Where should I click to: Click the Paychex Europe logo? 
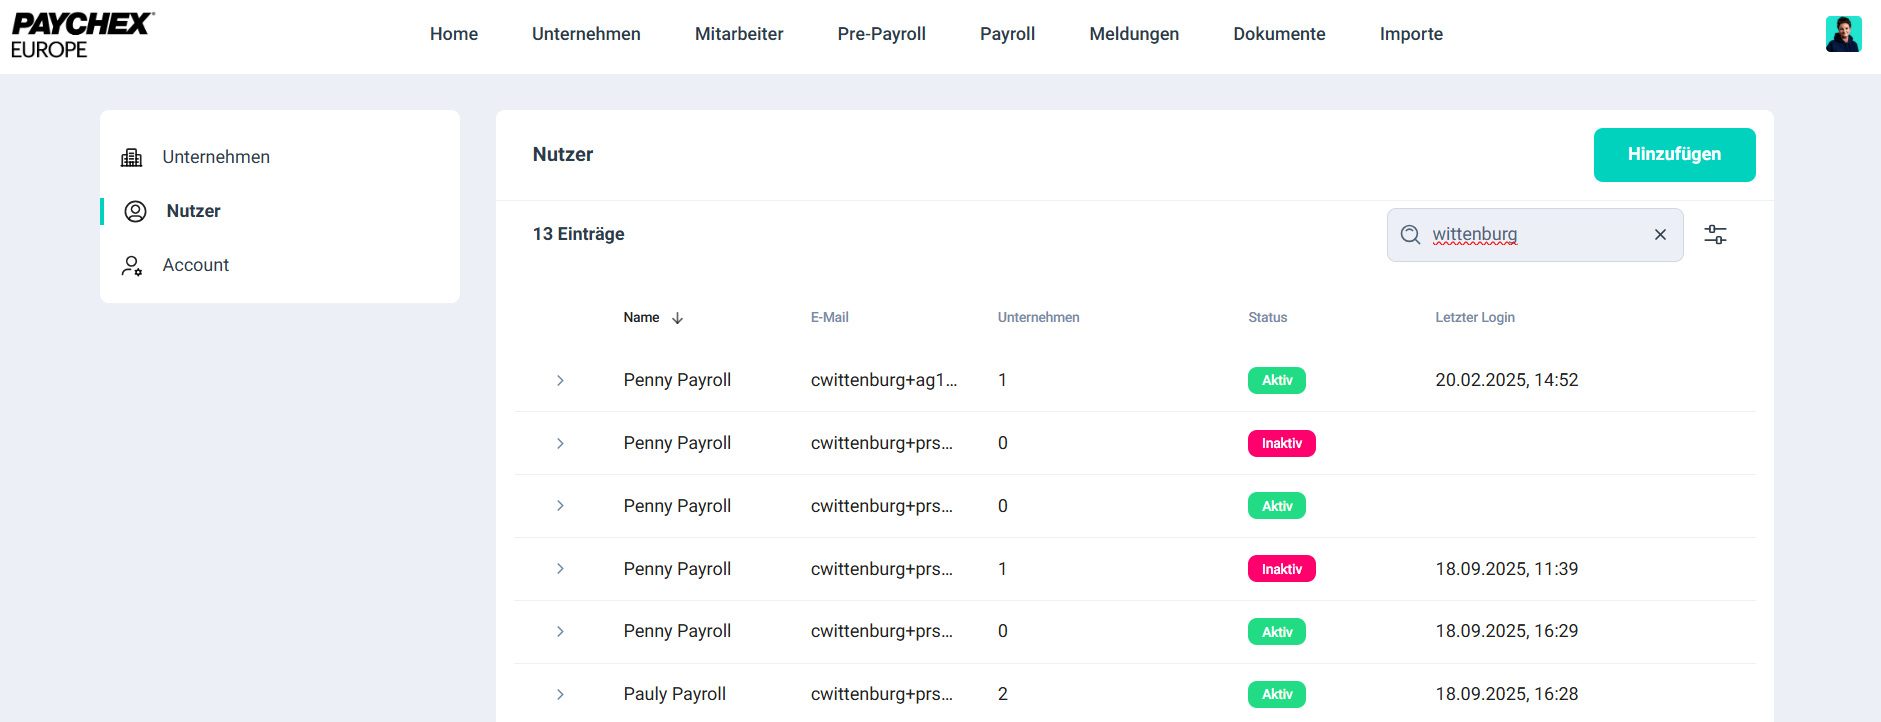82,36
